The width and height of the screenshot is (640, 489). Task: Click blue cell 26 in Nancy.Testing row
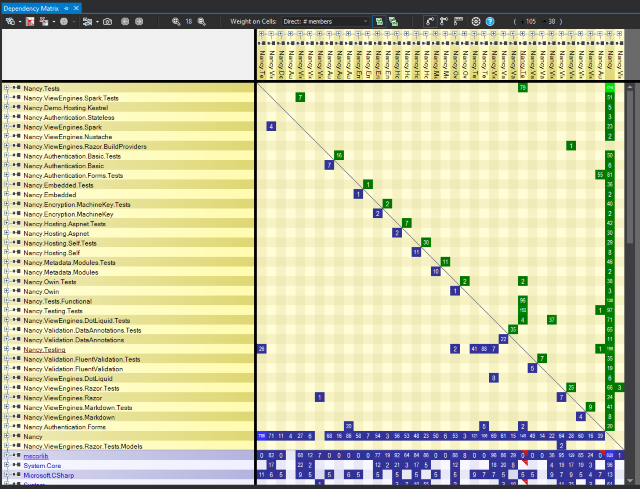point(262,349)
